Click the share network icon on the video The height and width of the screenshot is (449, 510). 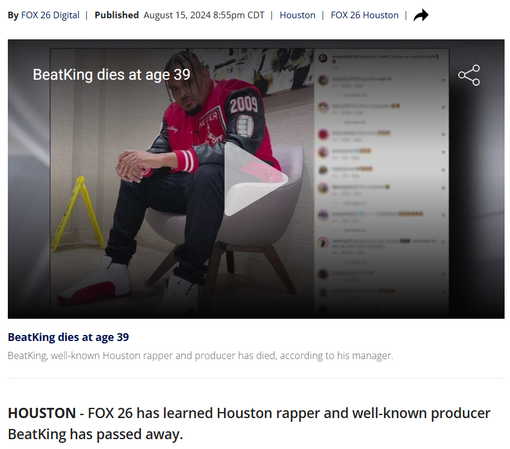coord(469,75)
